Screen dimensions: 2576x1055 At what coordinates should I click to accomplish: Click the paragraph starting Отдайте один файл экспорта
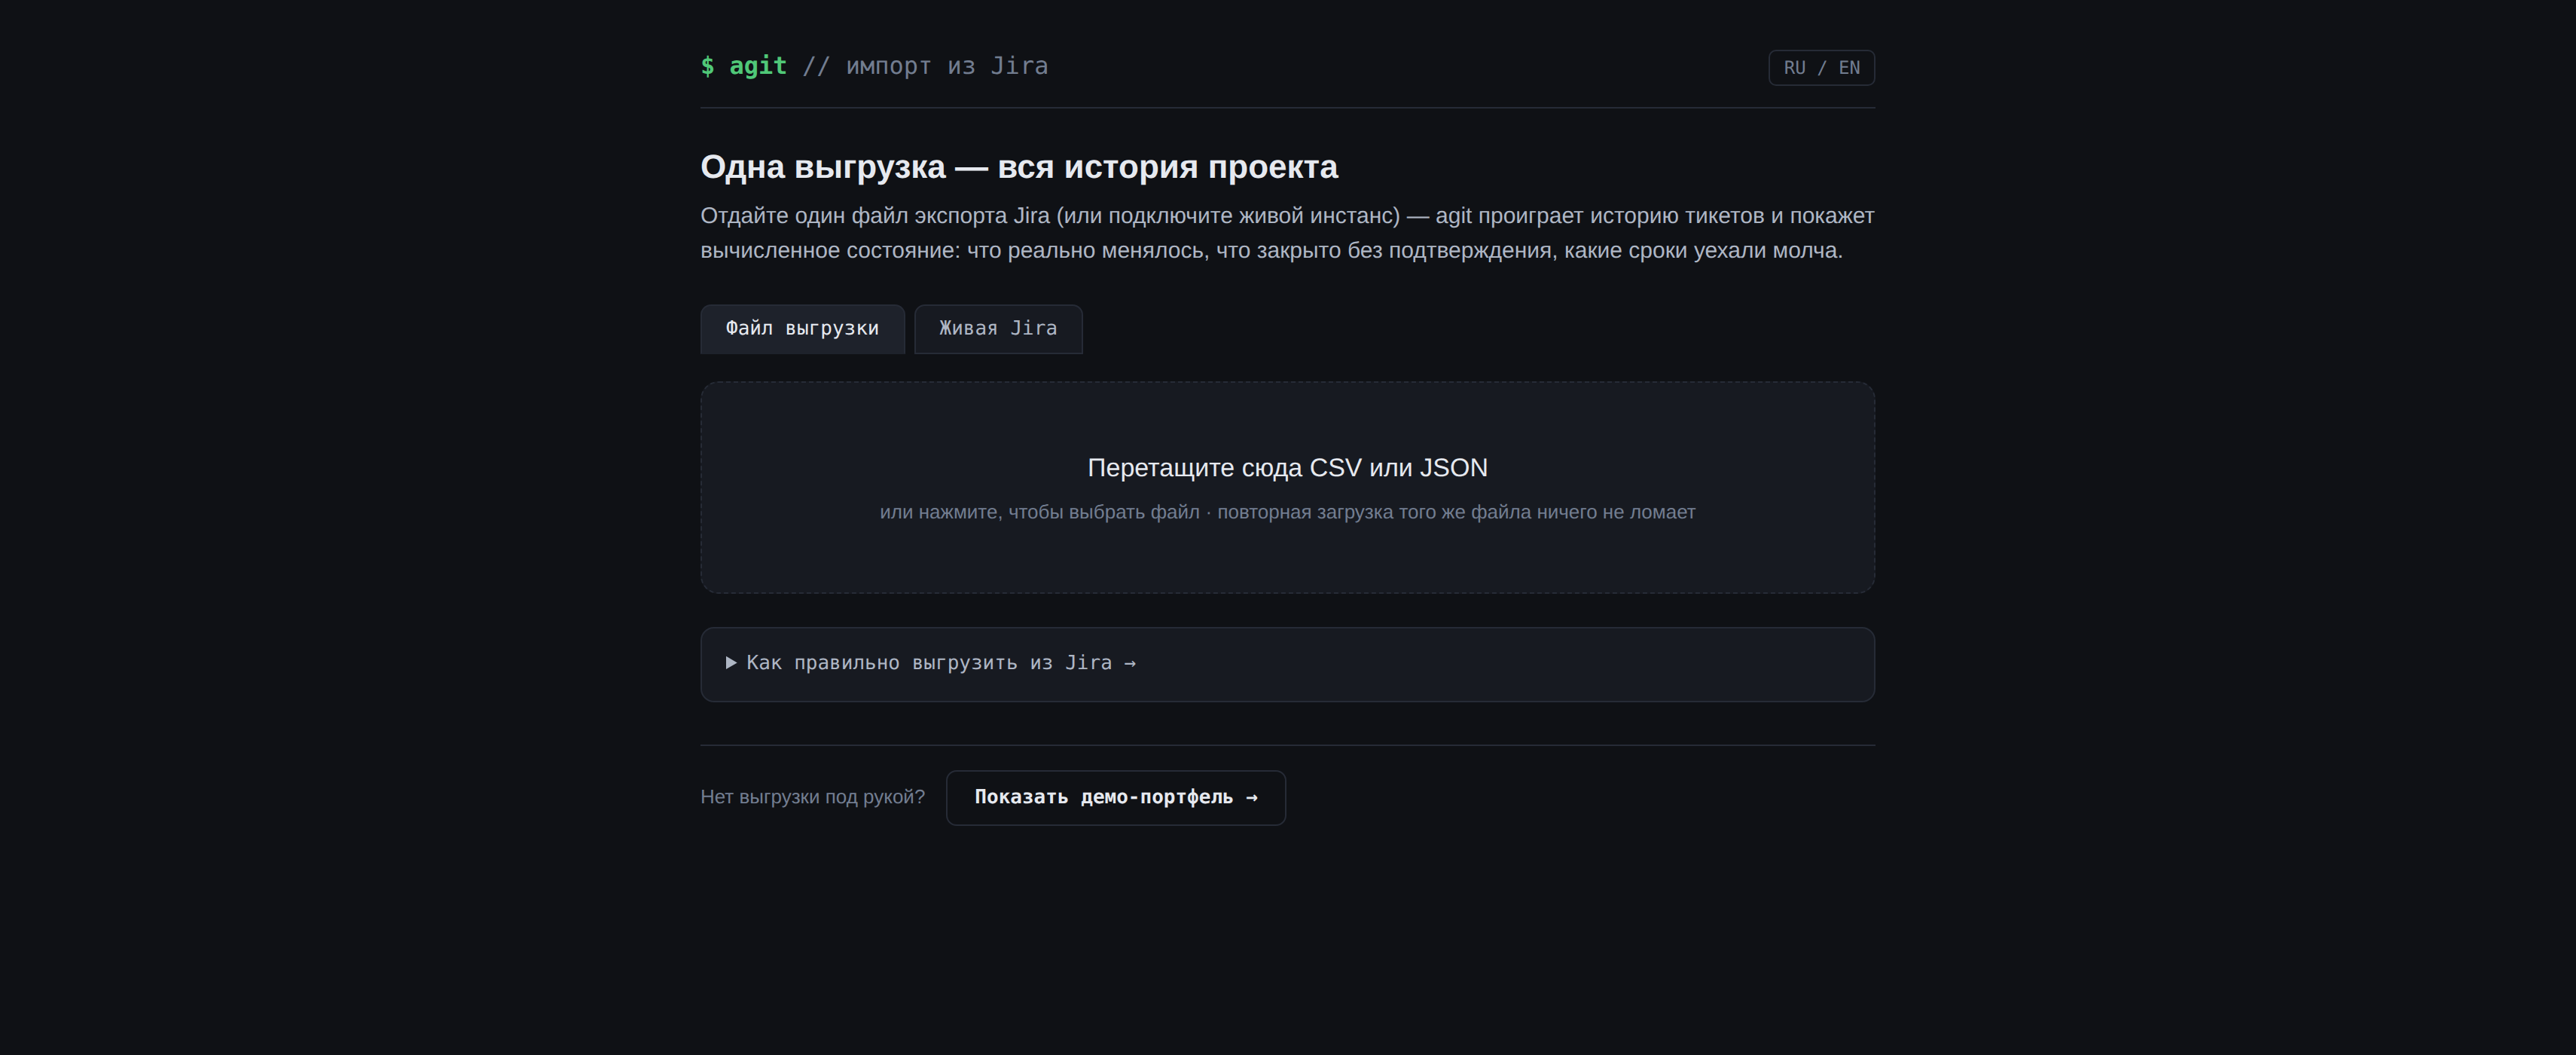[1287, 233]
